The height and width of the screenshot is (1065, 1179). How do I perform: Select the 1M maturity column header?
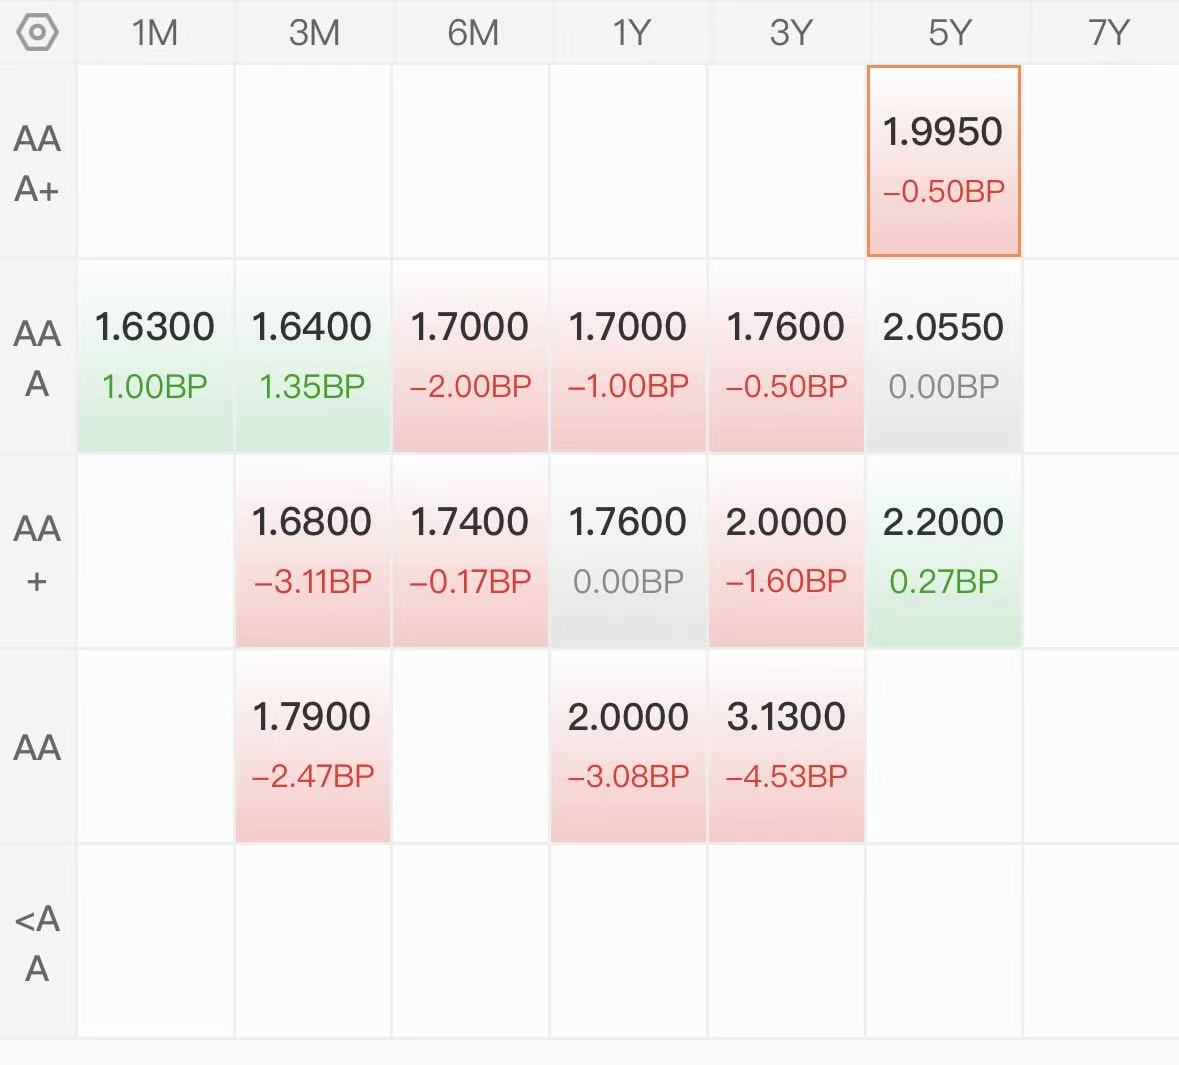(155, 33)
